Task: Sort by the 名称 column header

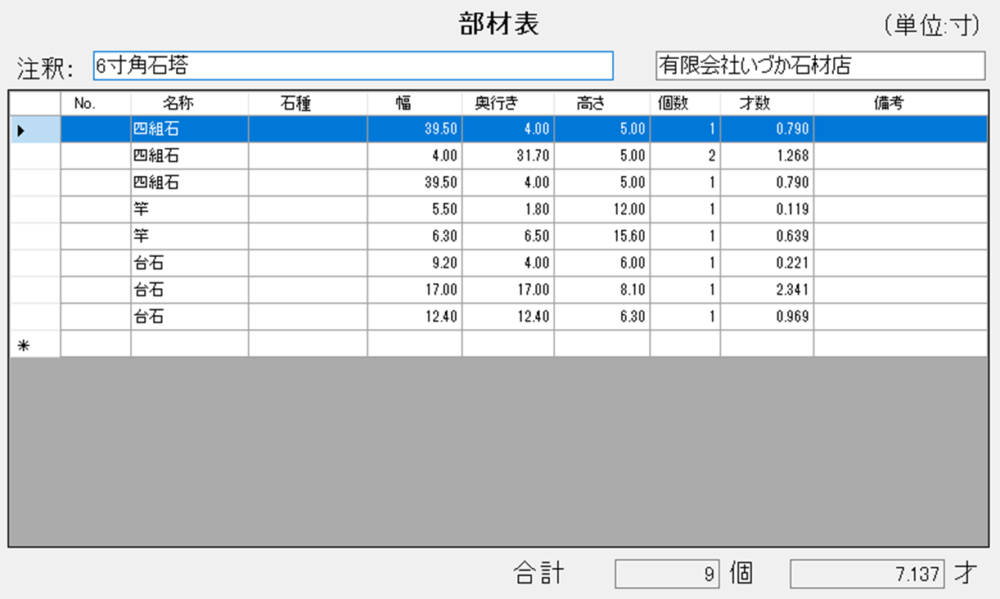Action: (189, 102)
